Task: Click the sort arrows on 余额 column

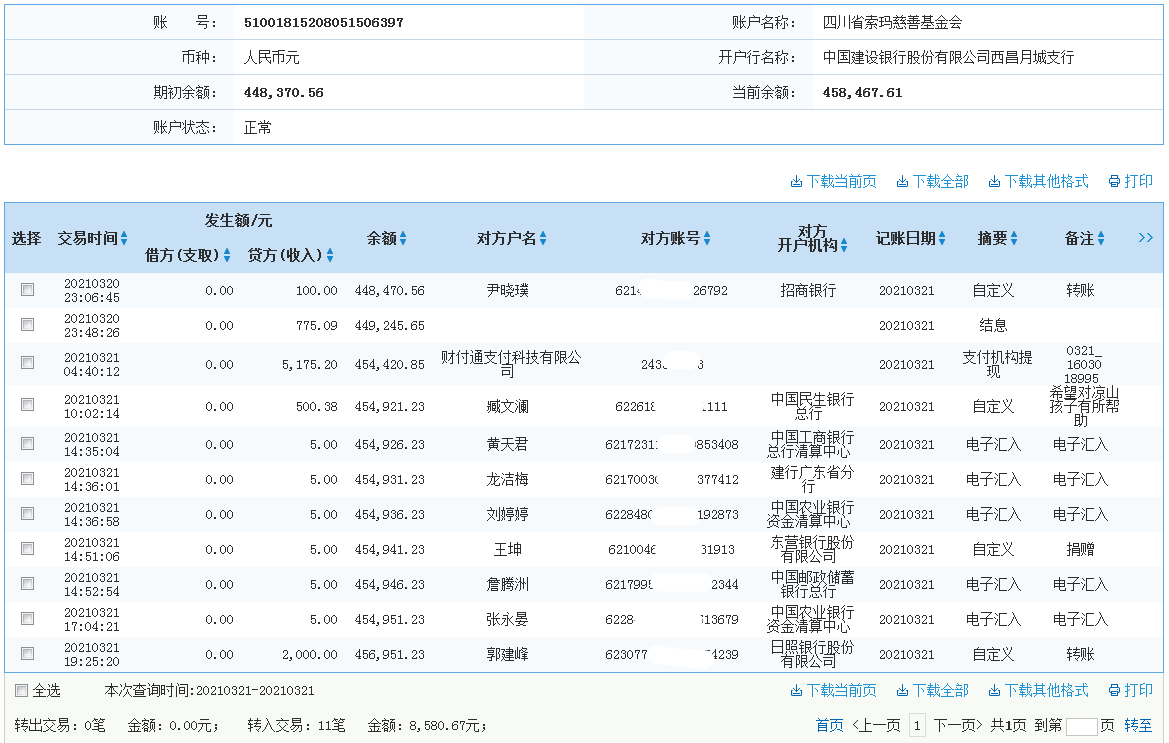Action: (x=404, y=238)
